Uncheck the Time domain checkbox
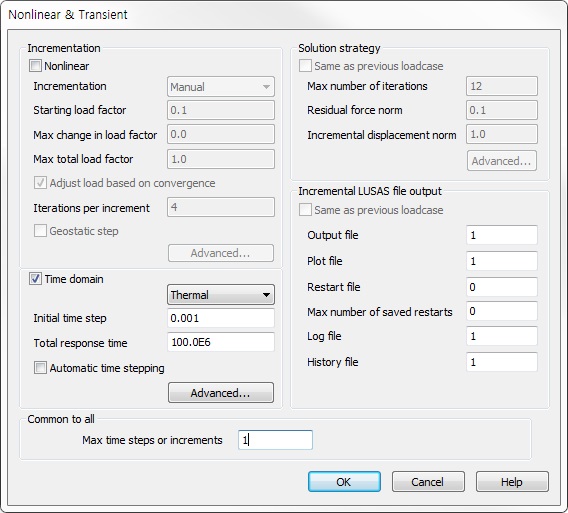The height and width of the screenshot is (513, 568). (x=35, y=279)
